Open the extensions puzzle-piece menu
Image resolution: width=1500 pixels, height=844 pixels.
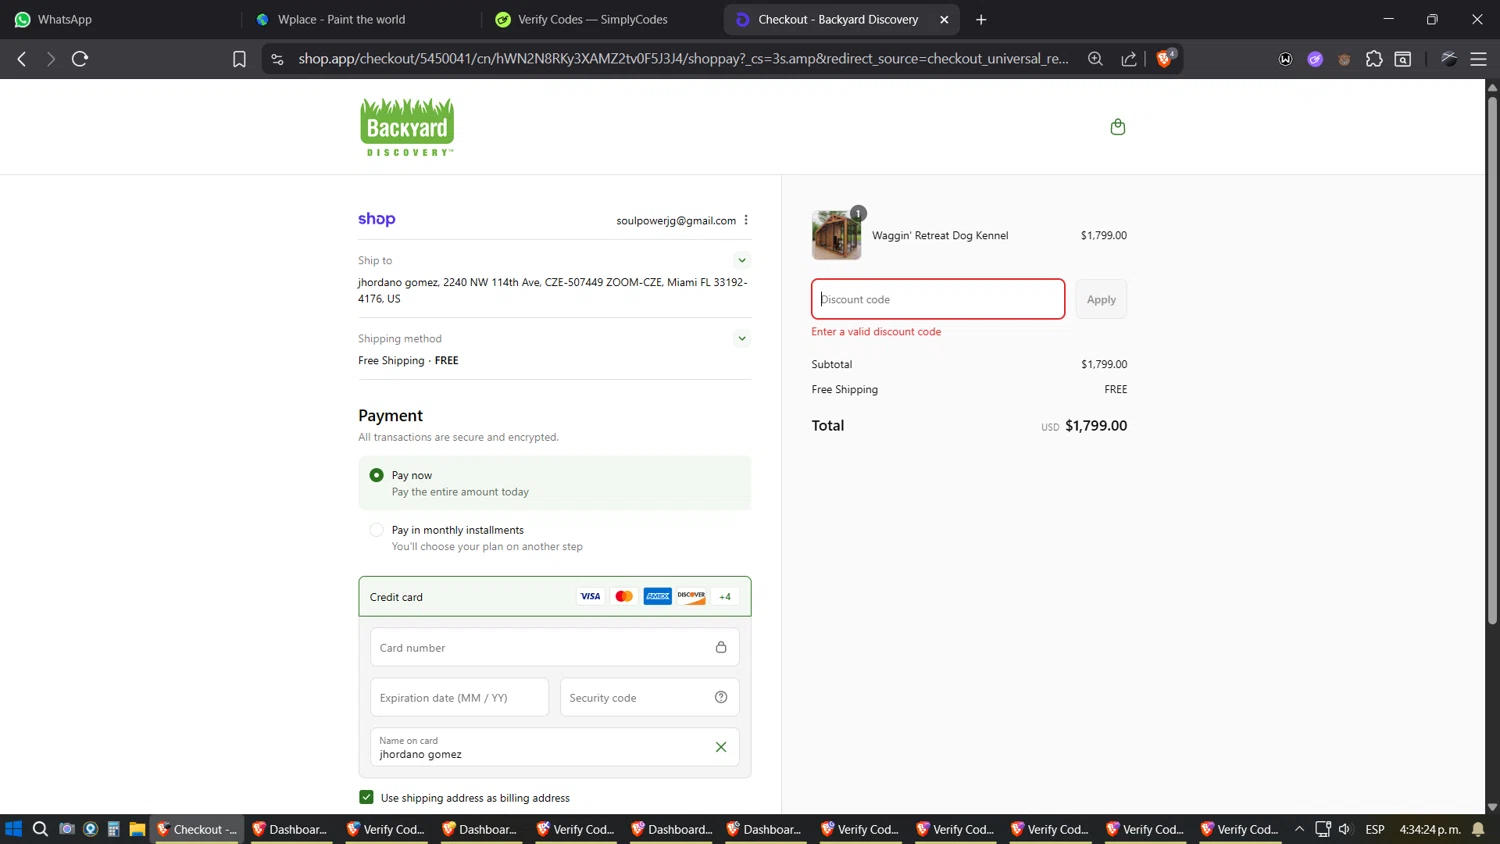click(1374, 59)
